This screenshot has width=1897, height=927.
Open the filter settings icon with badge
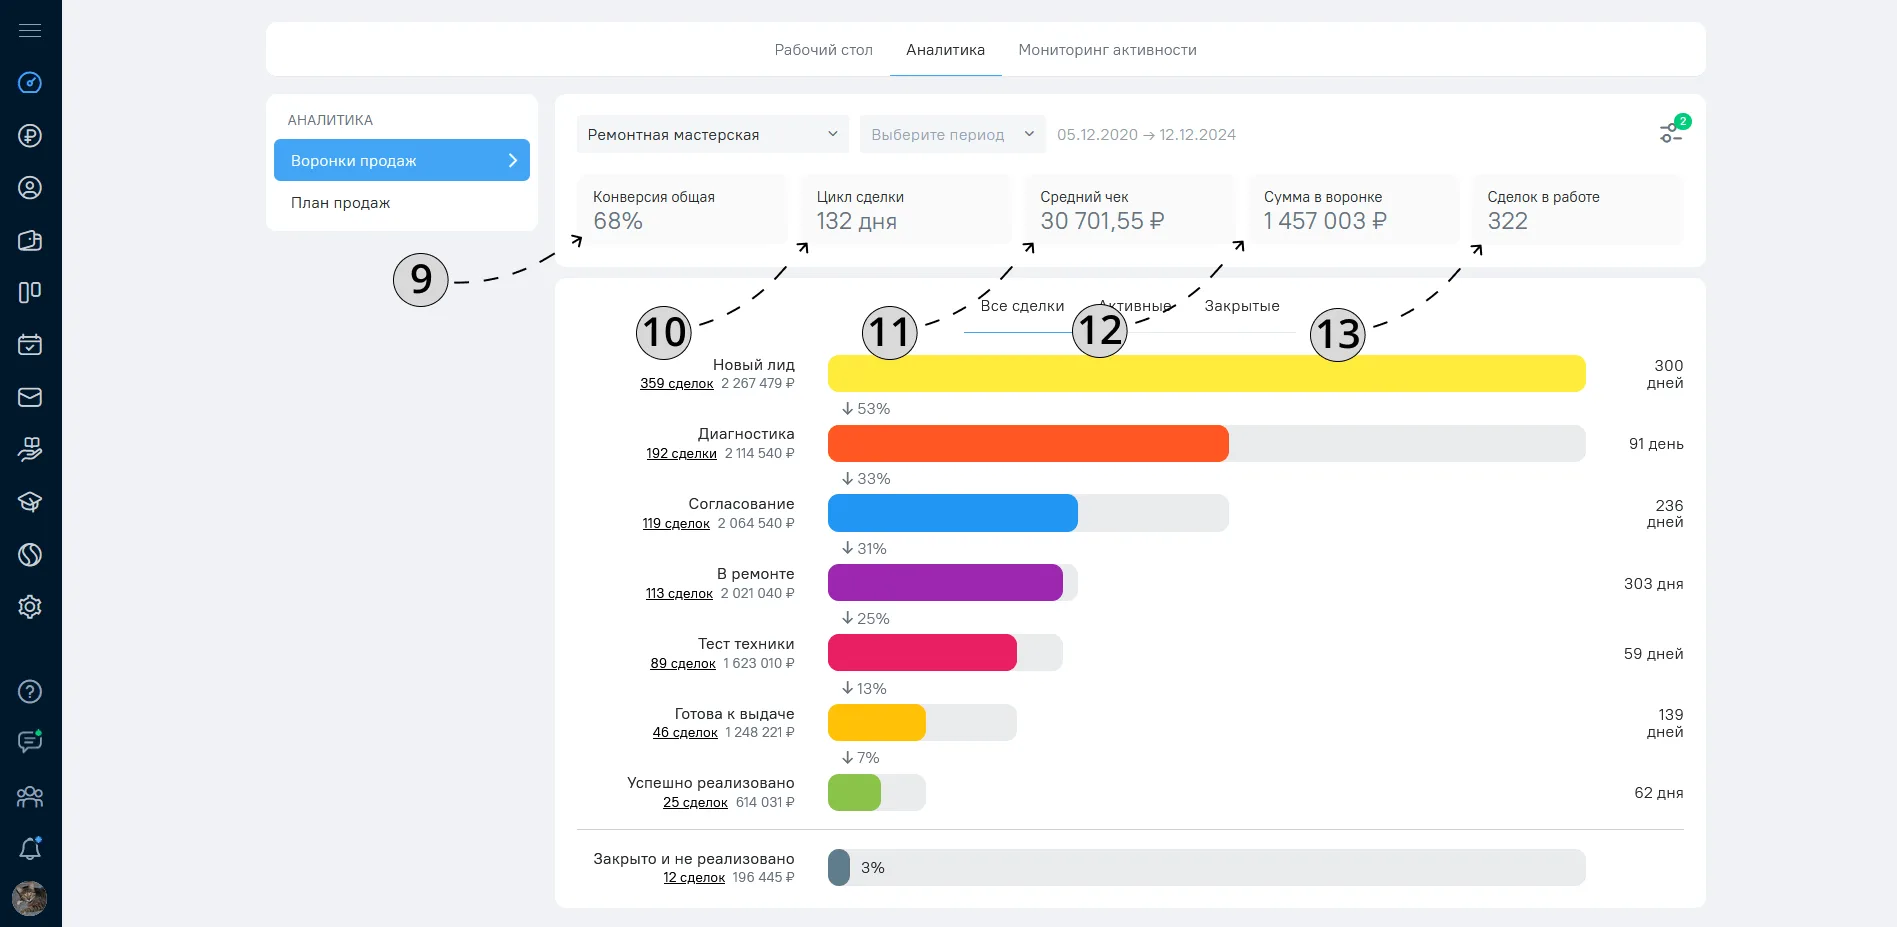(1672, 130)
